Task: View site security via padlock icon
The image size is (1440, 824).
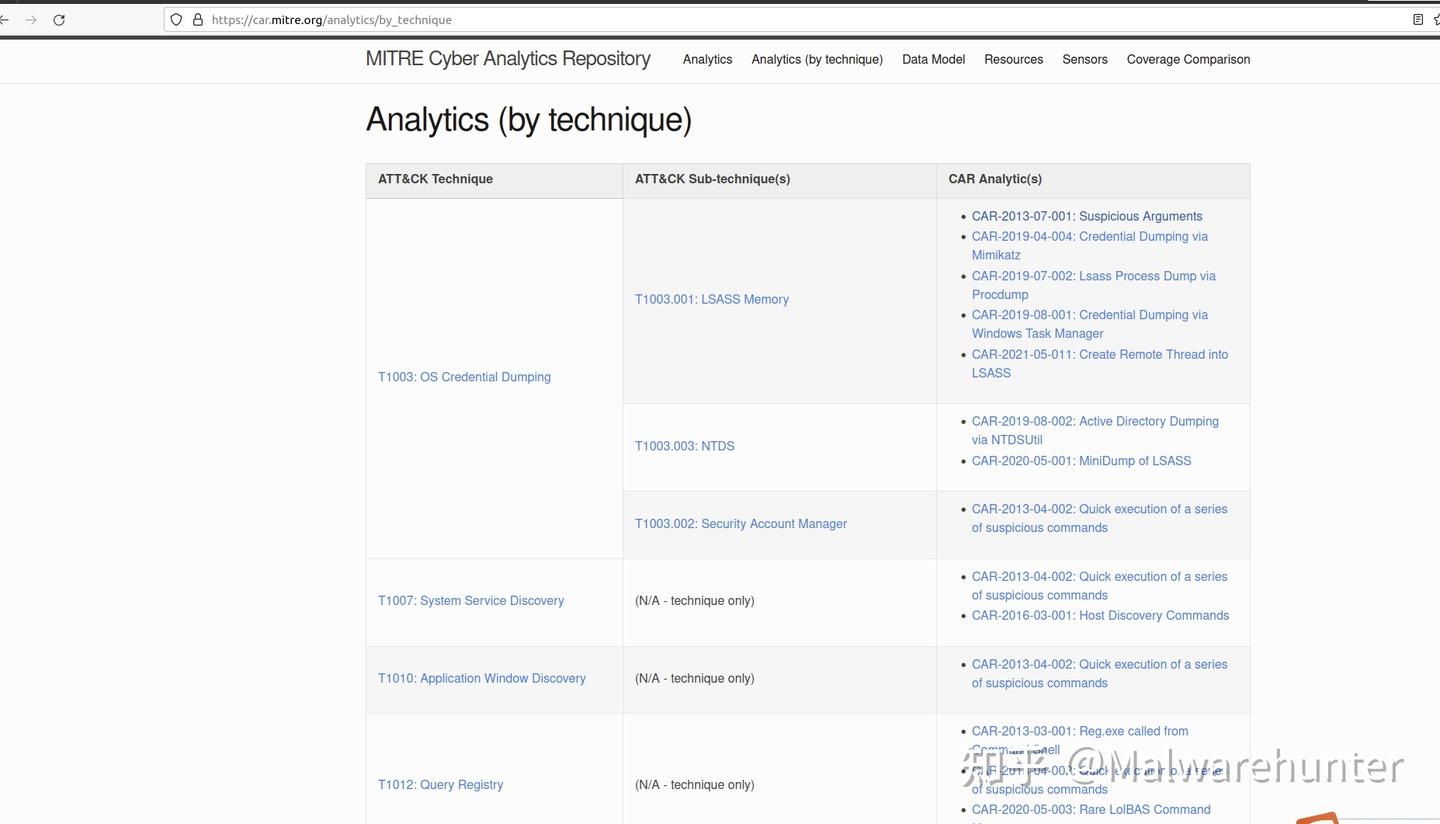Action: pos(197,20)
